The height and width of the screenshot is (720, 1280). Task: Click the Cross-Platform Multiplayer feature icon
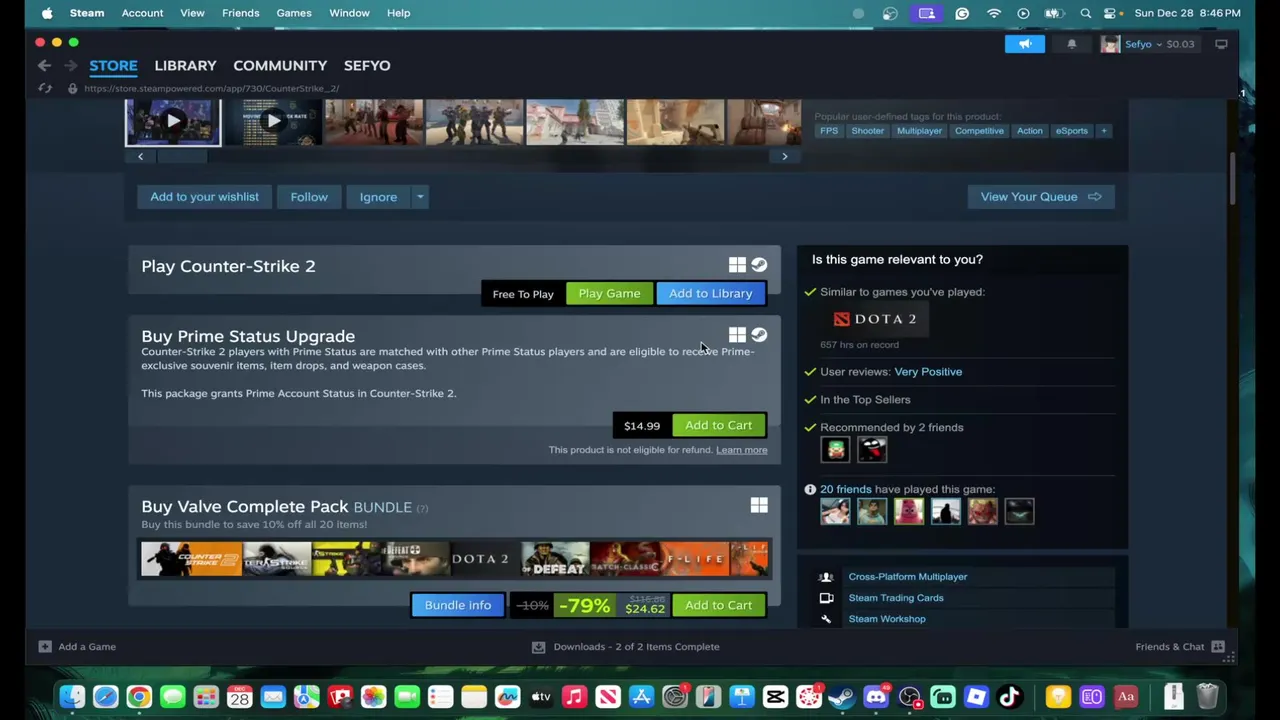point(826,577)
